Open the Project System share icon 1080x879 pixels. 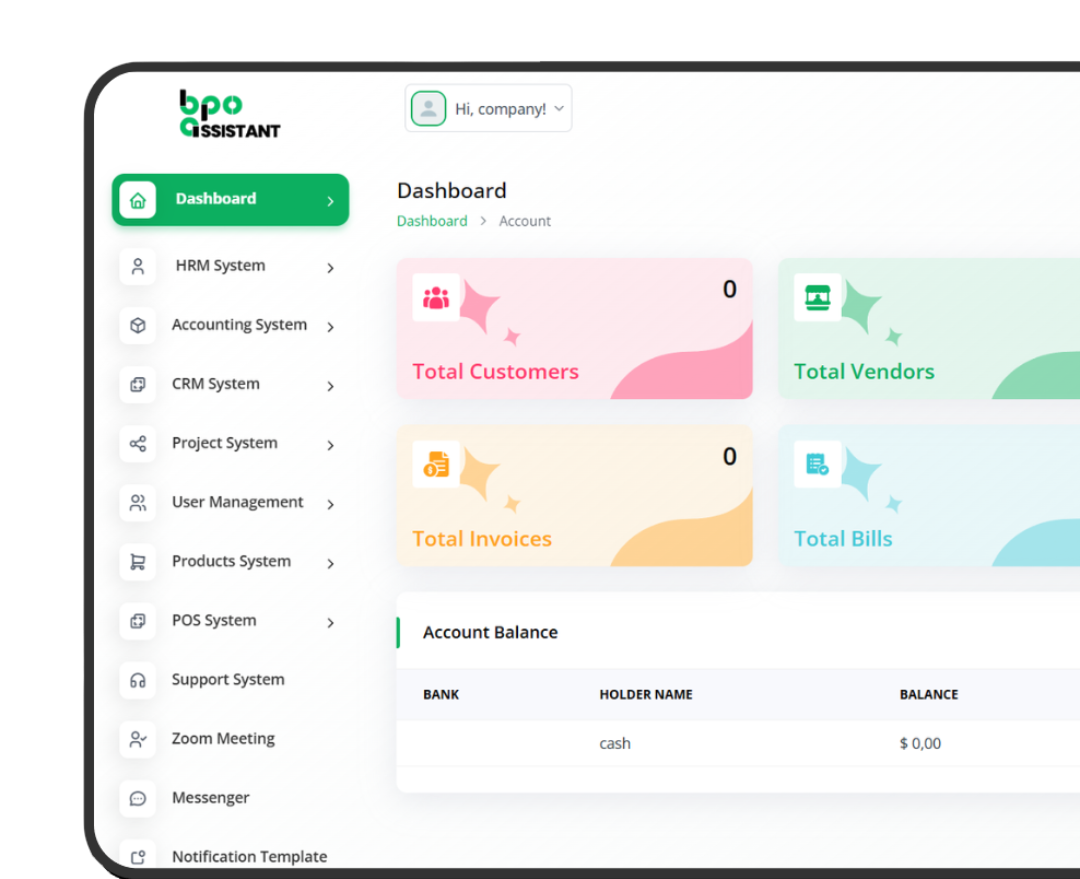point(137,444)
